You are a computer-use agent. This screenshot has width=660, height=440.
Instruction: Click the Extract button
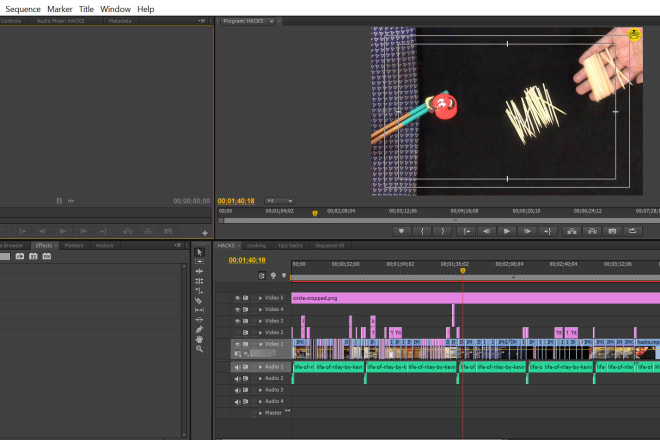(x=592, y=231)
